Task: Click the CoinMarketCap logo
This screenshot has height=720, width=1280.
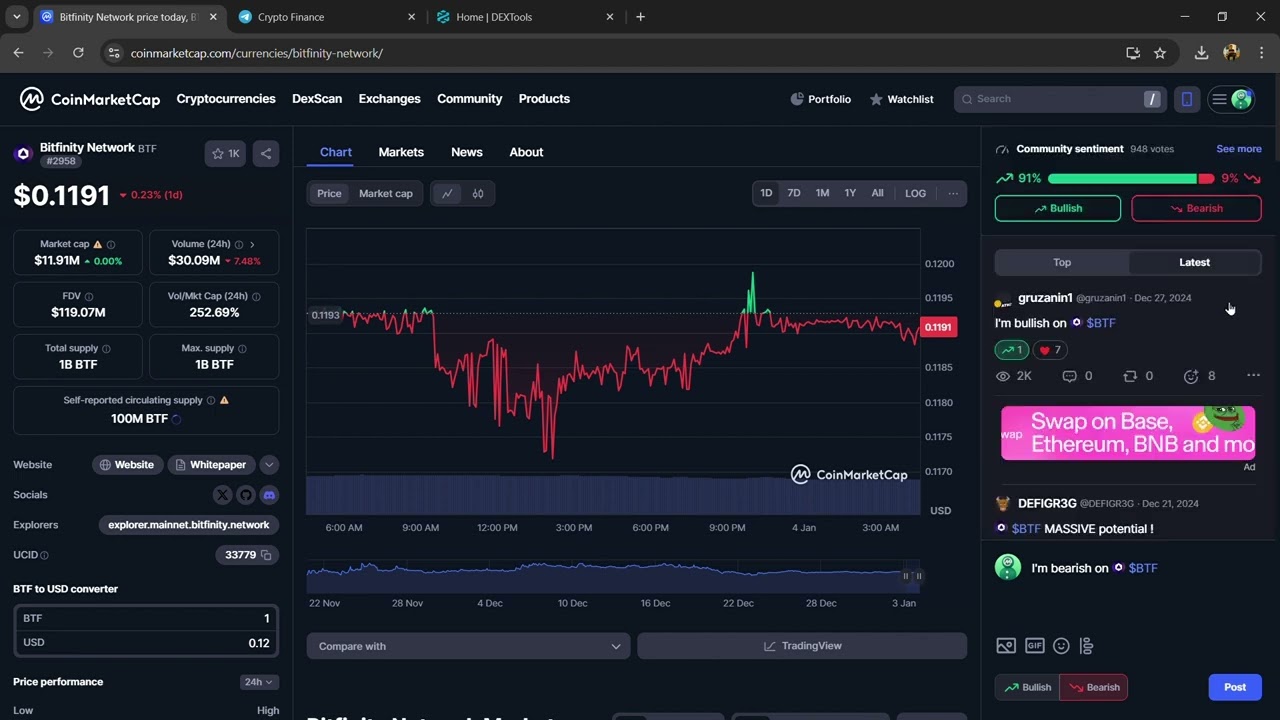Action: (x=90, y=99)
